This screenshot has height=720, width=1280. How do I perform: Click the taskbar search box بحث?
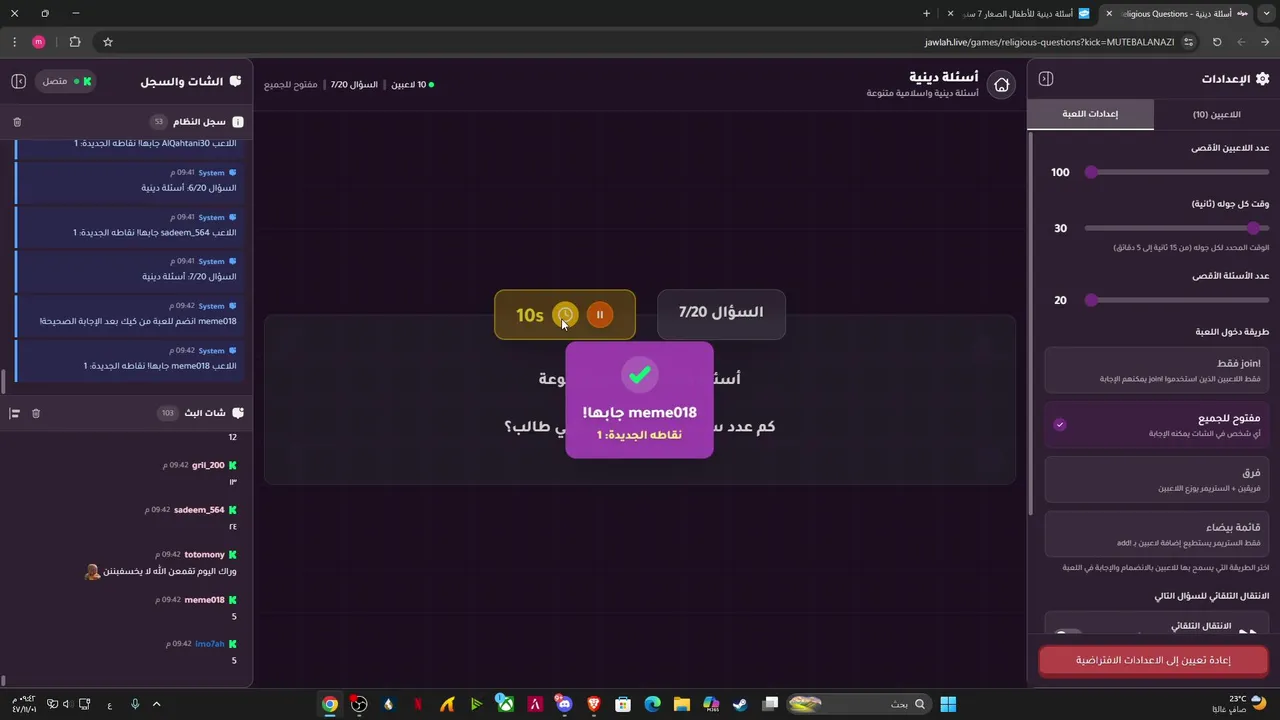[860, 704]
